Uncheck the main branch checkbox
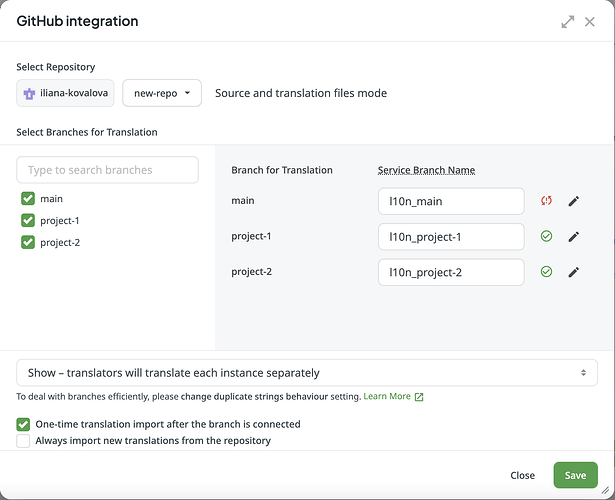 point(28,198)
